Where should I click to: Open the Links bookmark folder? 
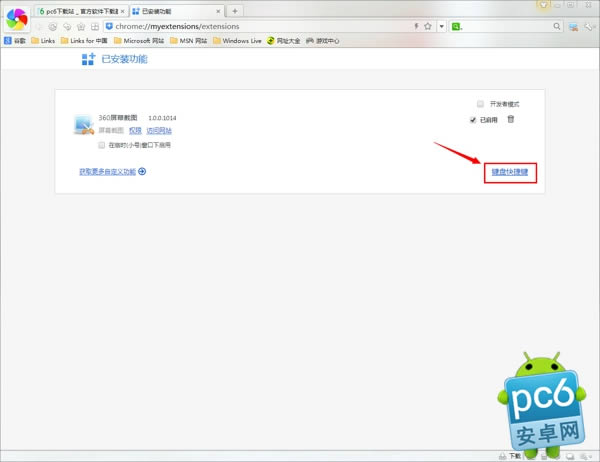pyautogui.click(x=43, y=41)
